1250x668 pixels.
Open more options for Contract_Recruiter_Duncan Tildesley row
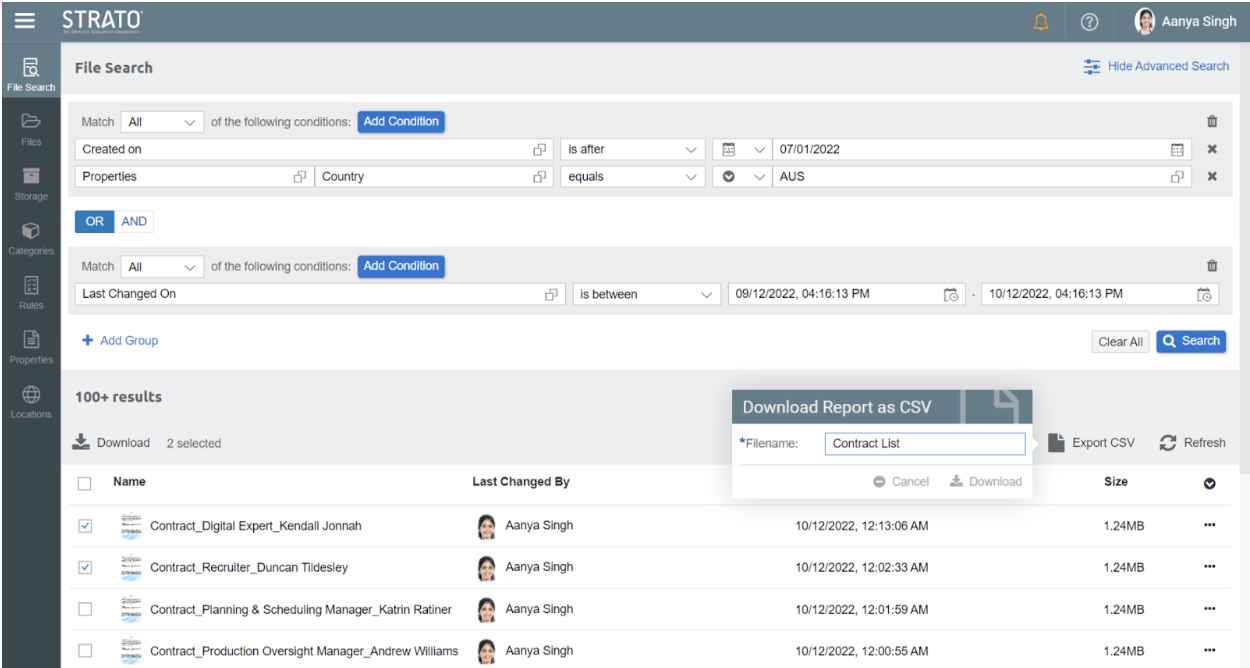point(1209,567)
